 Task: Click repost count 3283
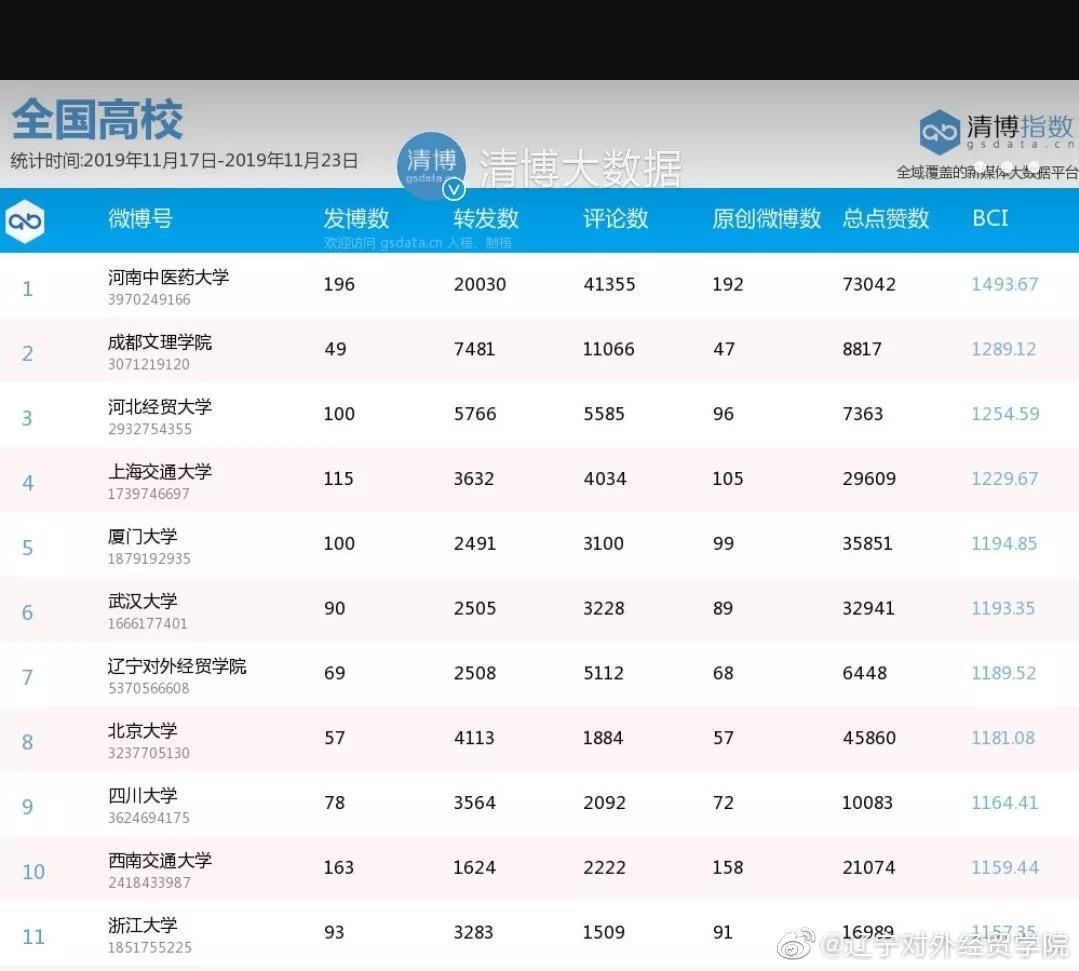pos(473,932)
